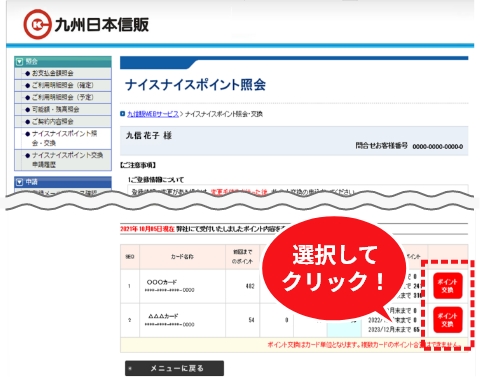Click the breadcrumb square icon
The image size is (480, 377).
[x=123, y=114]
